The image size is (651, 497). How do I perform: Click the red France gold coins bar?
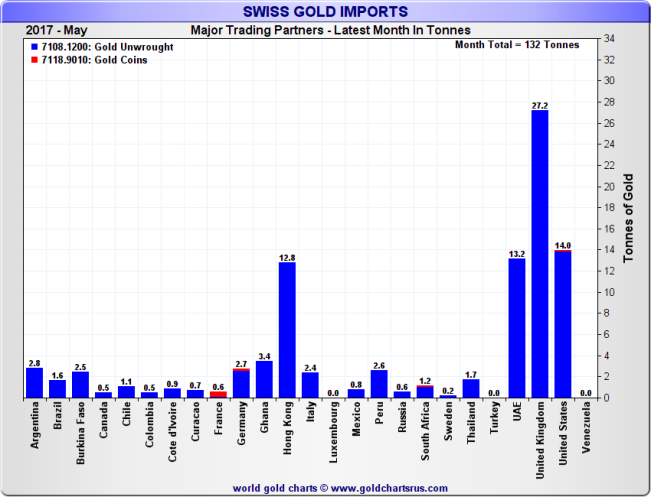(x=218, y=395)
